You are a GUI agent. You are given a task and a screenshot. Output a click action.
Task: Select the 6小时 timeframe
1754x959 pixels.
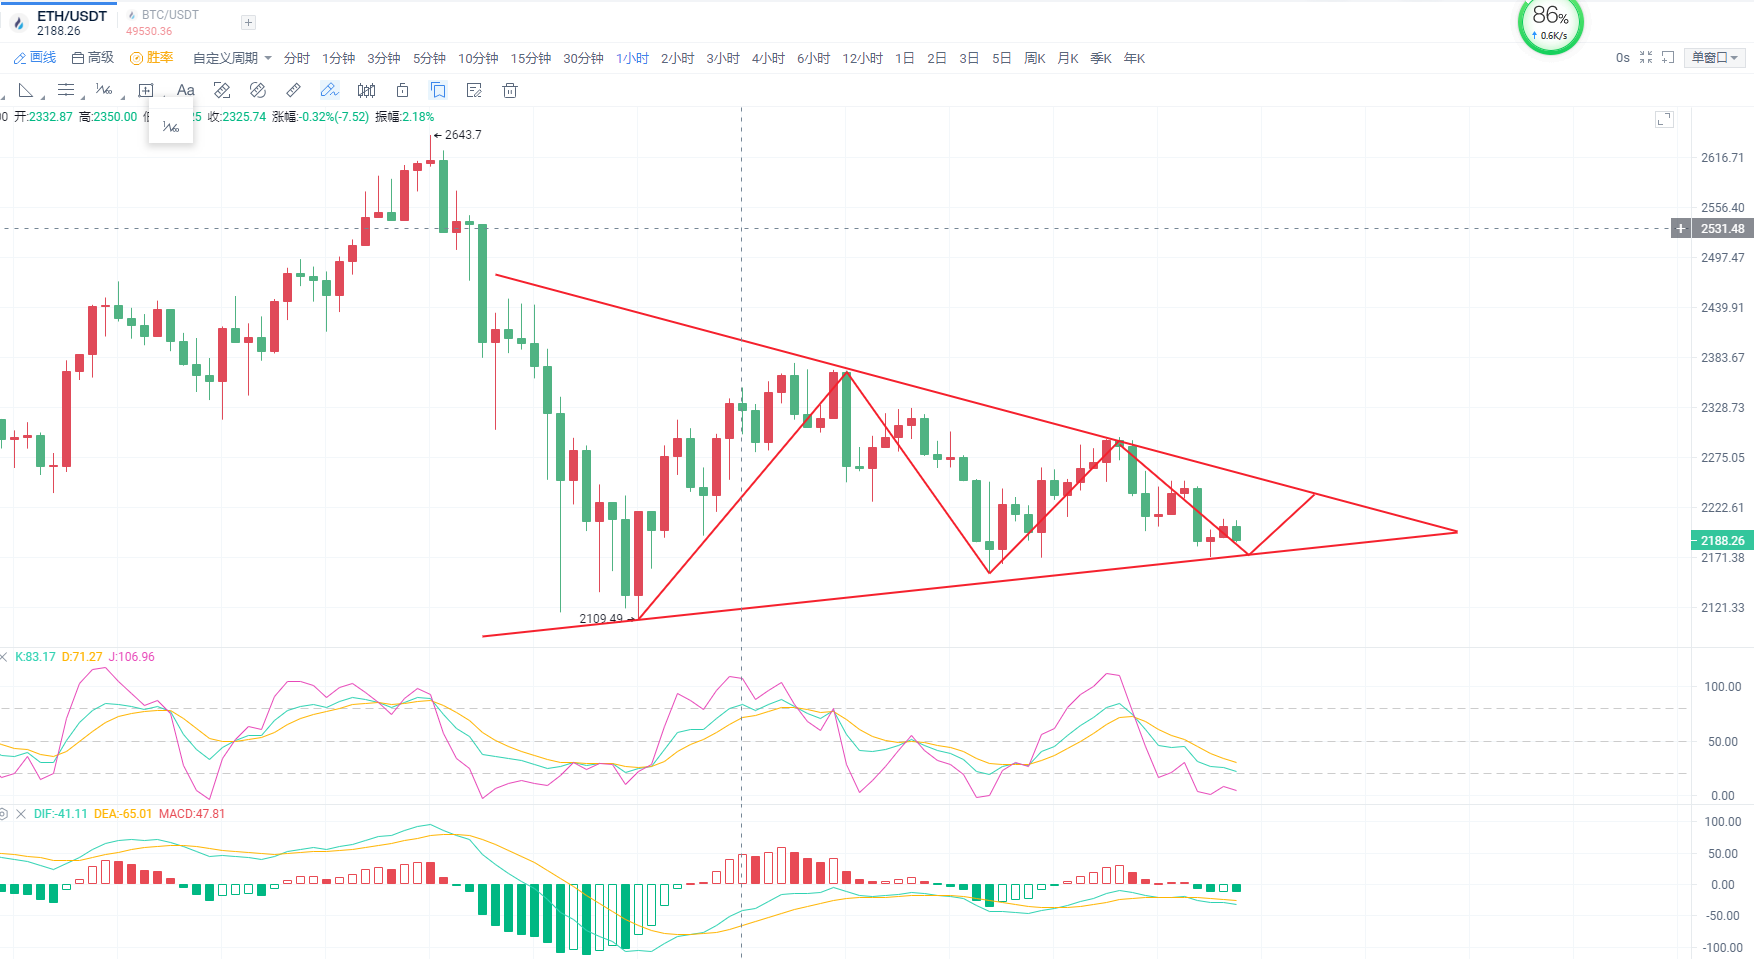coord(813,58)
